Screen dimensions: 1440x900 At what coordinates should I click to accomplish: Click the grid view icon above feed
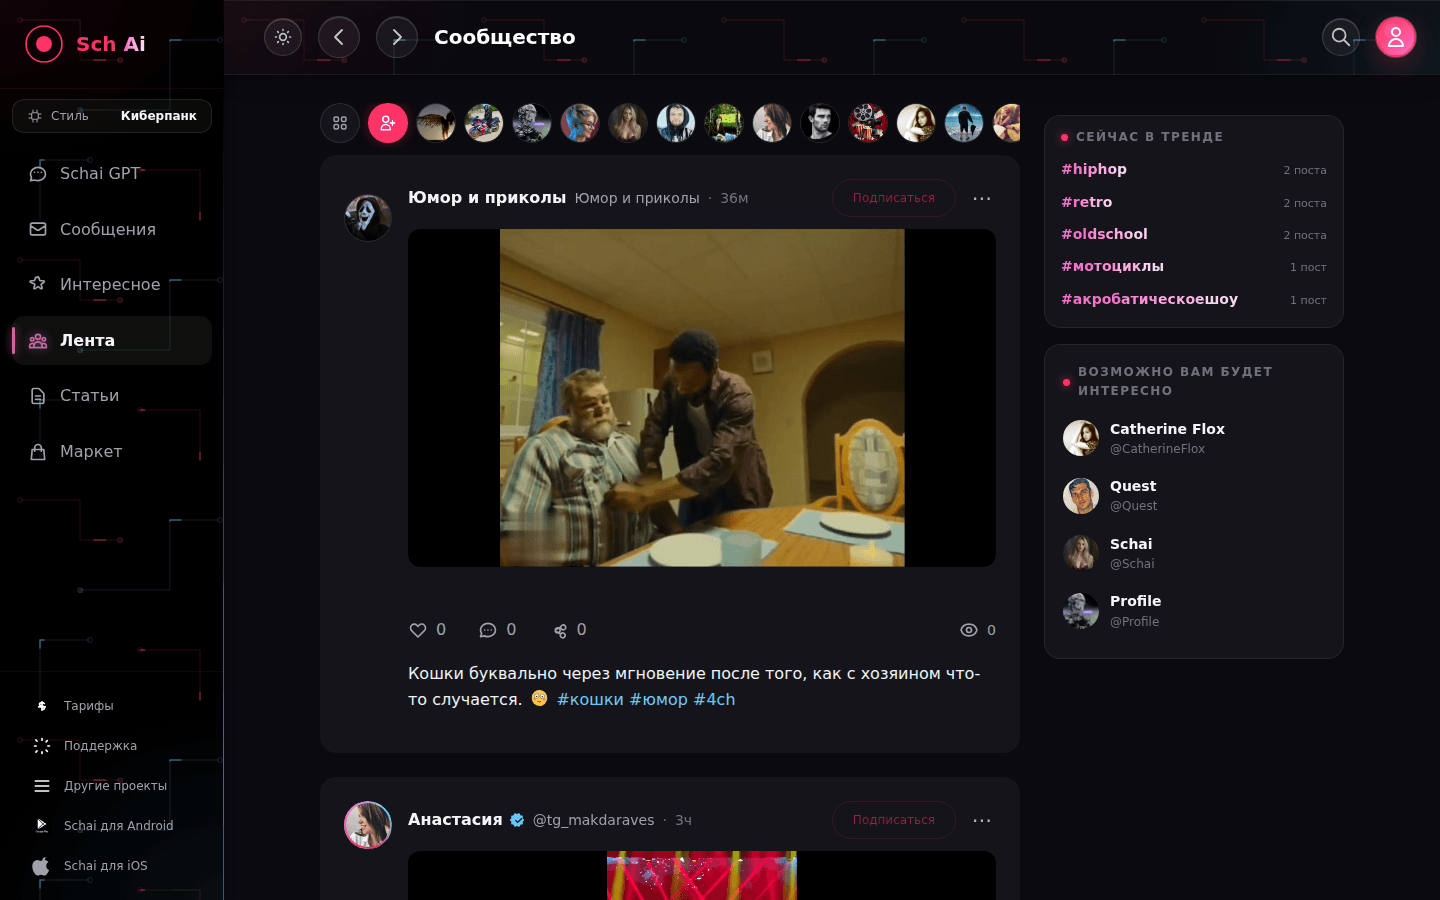[x=340, y=123]
